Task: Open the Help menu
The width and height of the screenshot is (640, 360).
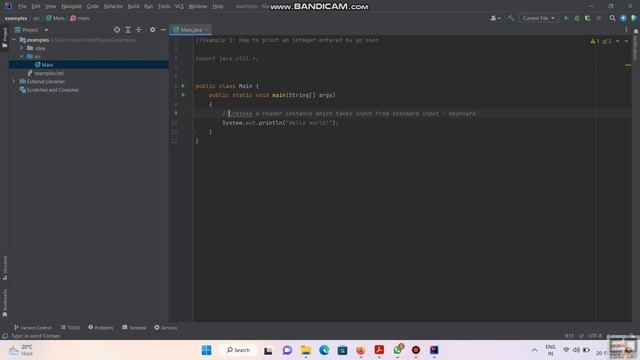Action: tap(218, 7)
